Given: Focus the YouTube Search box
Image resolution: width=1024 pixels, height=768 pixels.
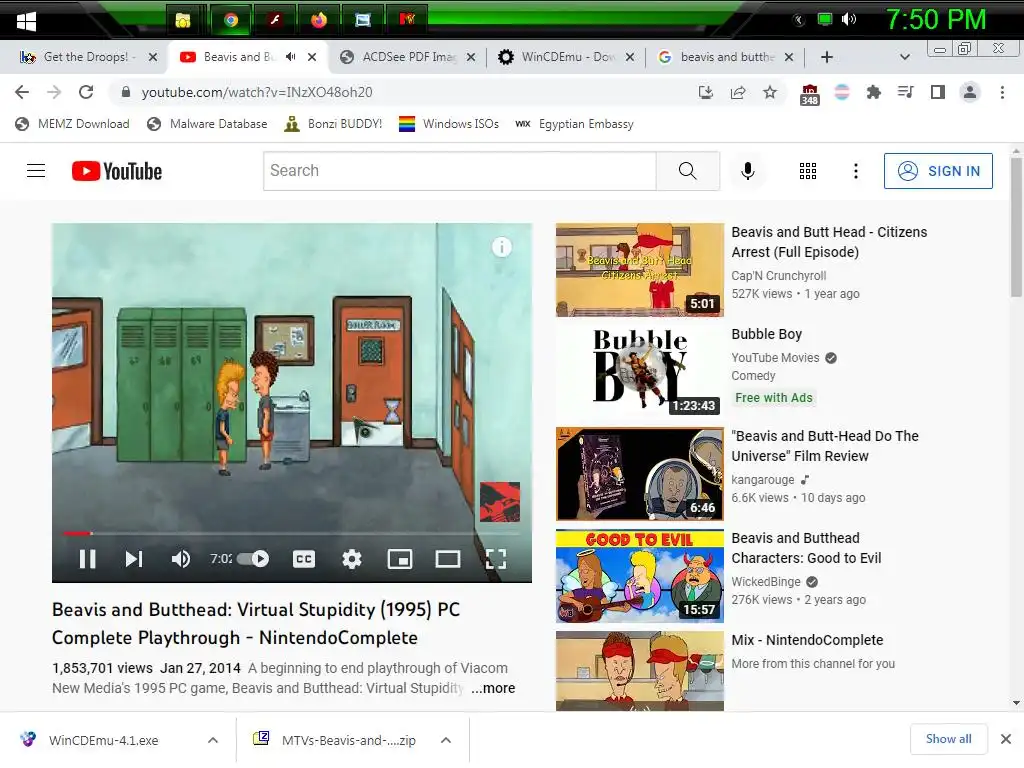Looking at the screenshot, I should (460, 171).
